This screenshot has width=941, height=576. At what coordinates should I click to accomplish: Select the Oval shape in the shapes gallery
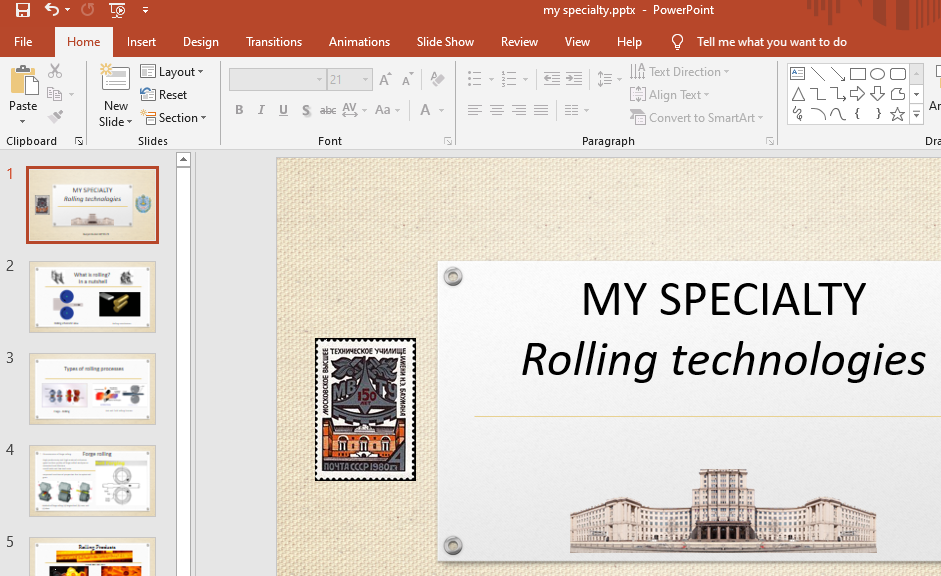877,74
